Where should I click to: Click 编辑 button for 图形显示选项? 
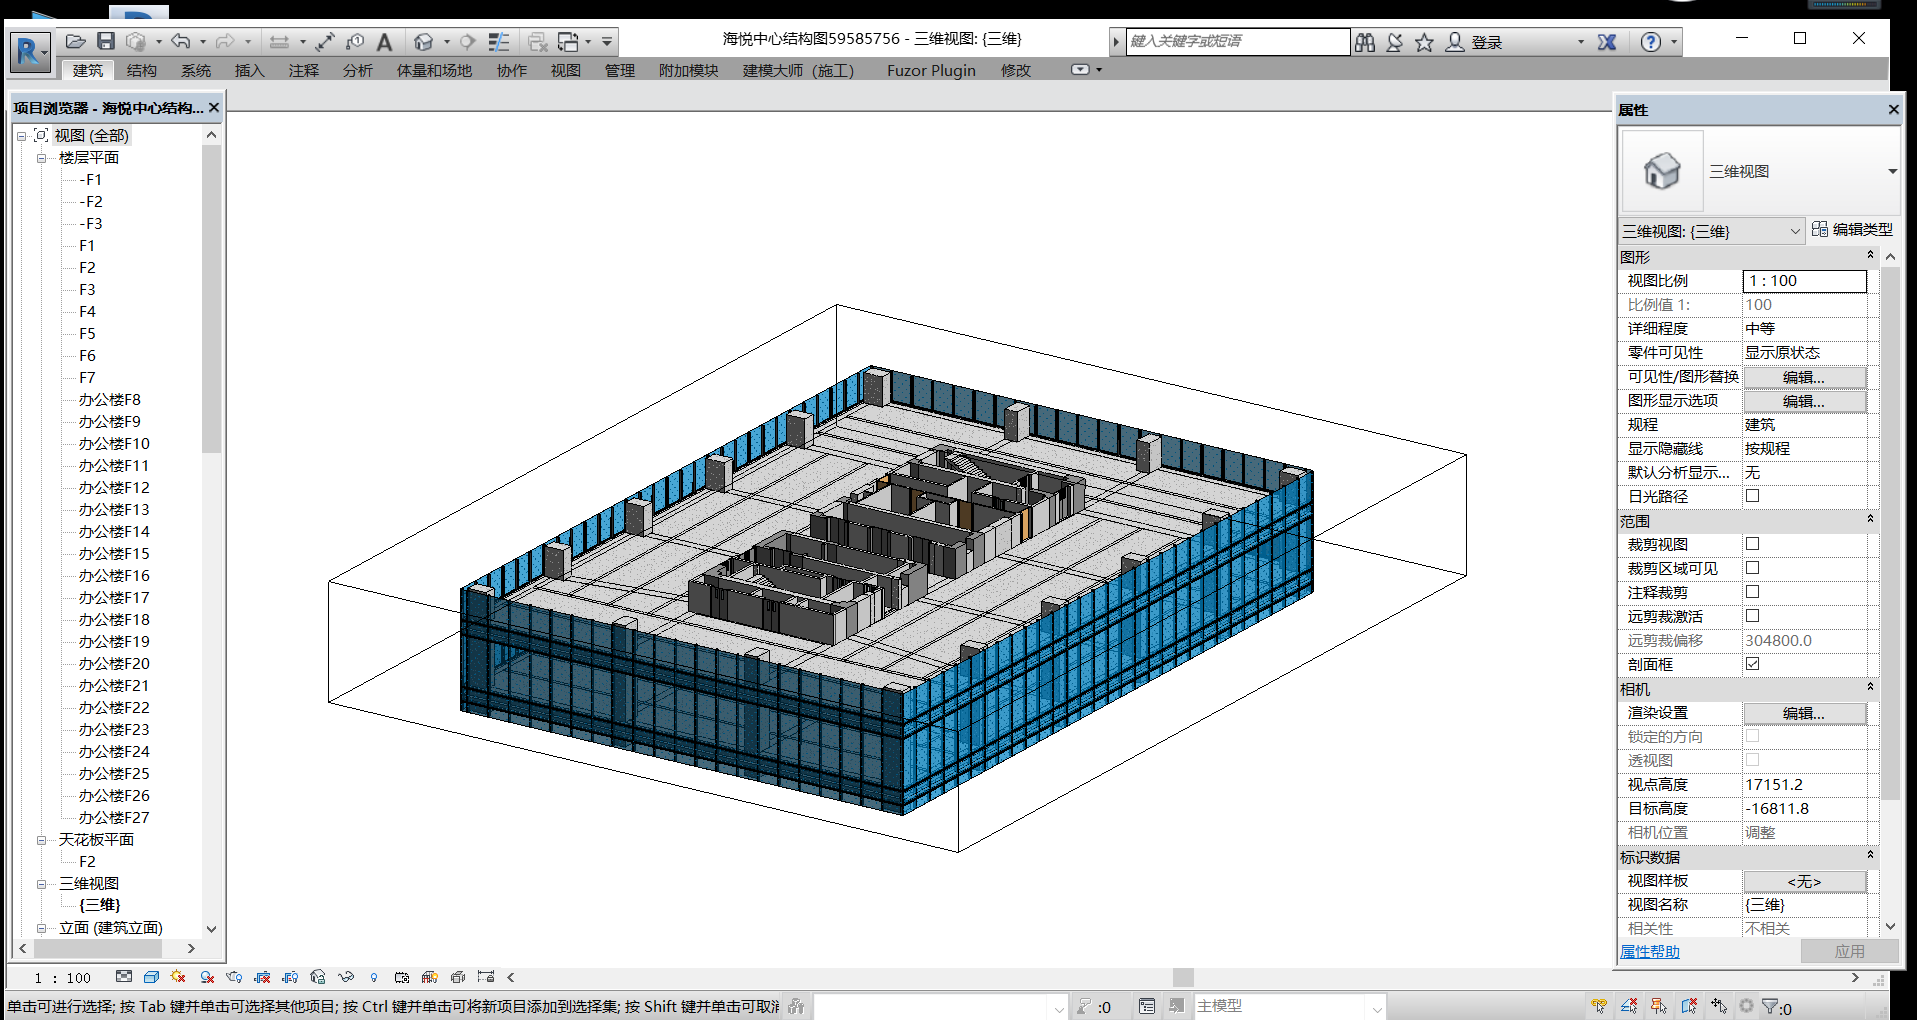[1804, 401]
